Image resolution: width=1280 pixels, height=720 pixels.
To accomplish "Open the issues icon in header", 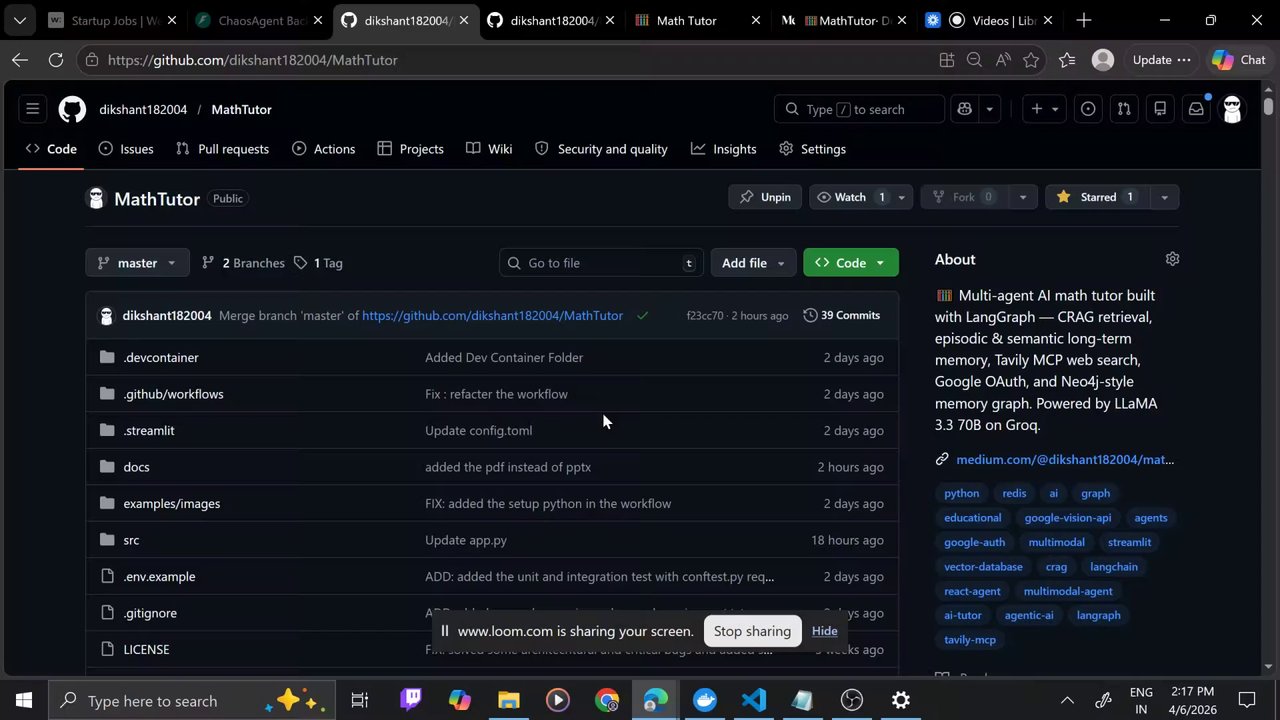I will click(1088, 109).
